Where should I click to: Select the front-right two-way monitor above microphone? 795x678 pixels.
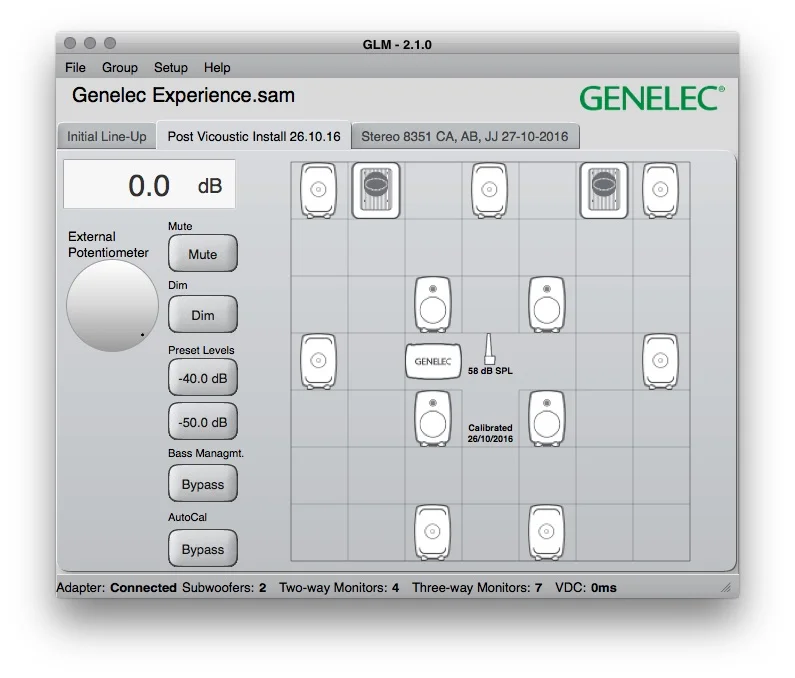coord(547,304)
